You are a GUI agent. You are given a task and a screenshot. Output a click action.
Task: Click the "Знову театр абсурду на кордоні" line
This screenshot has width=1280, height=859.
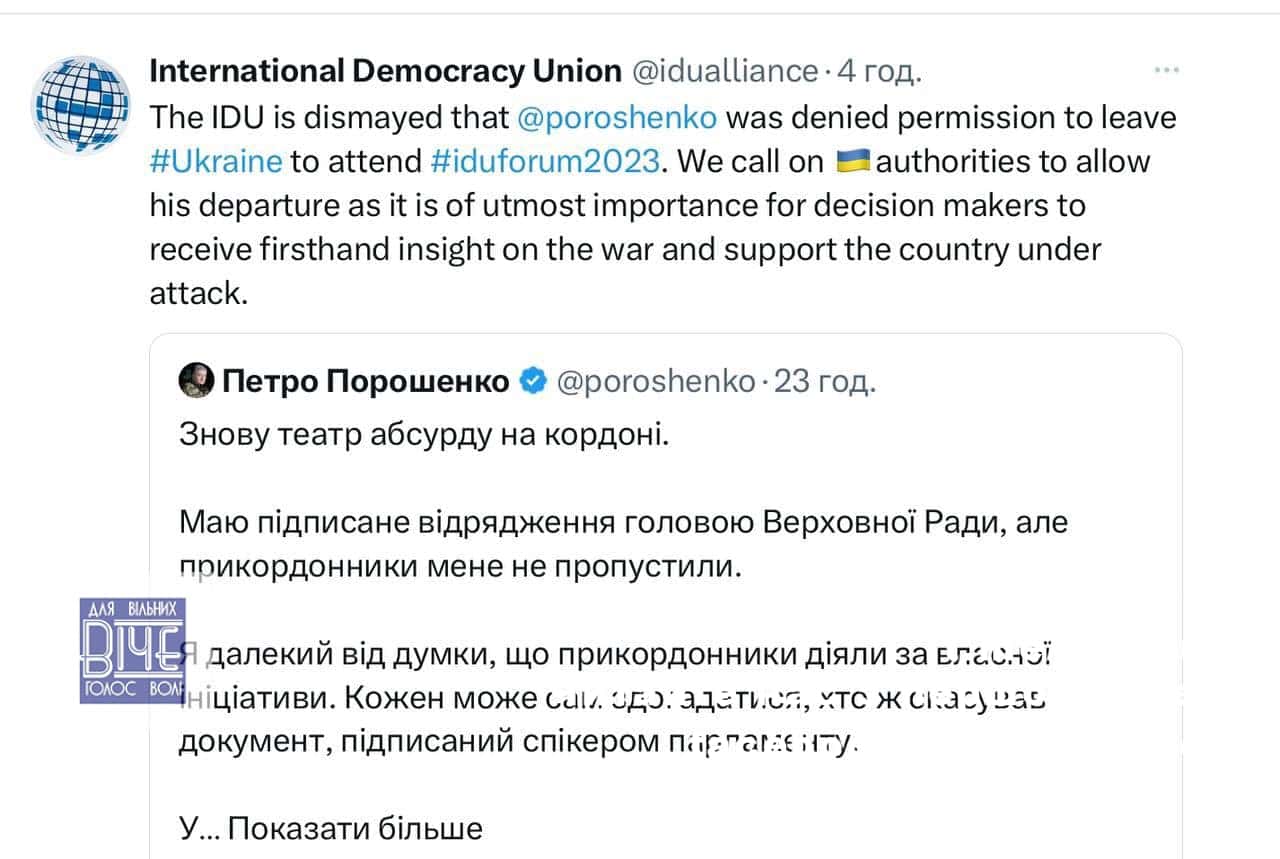[x=422, y=436]
